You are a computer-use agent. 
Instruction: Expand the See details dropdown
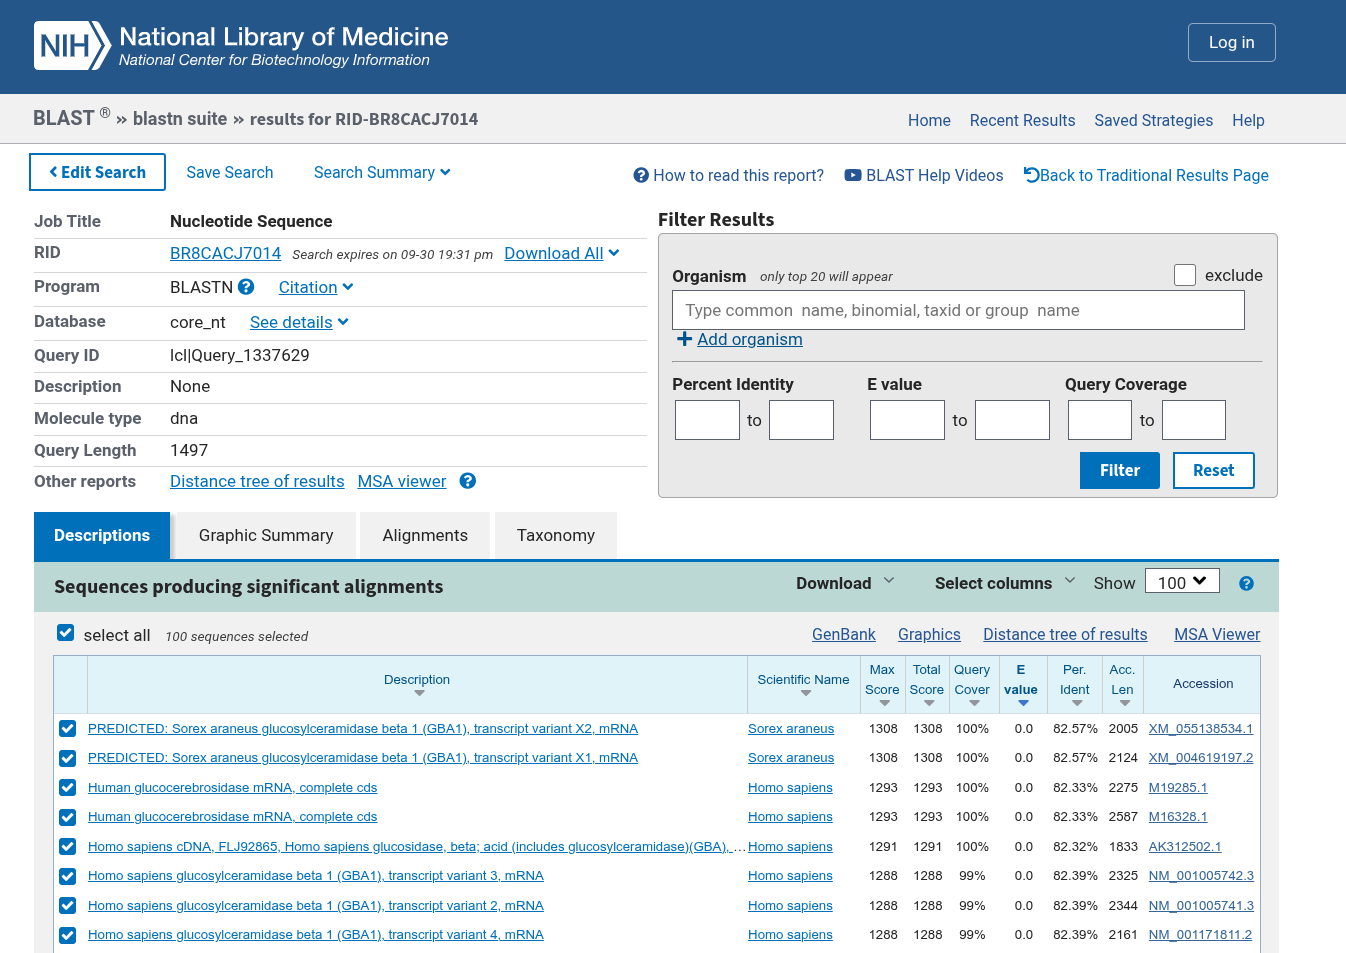tap(299, 322)
